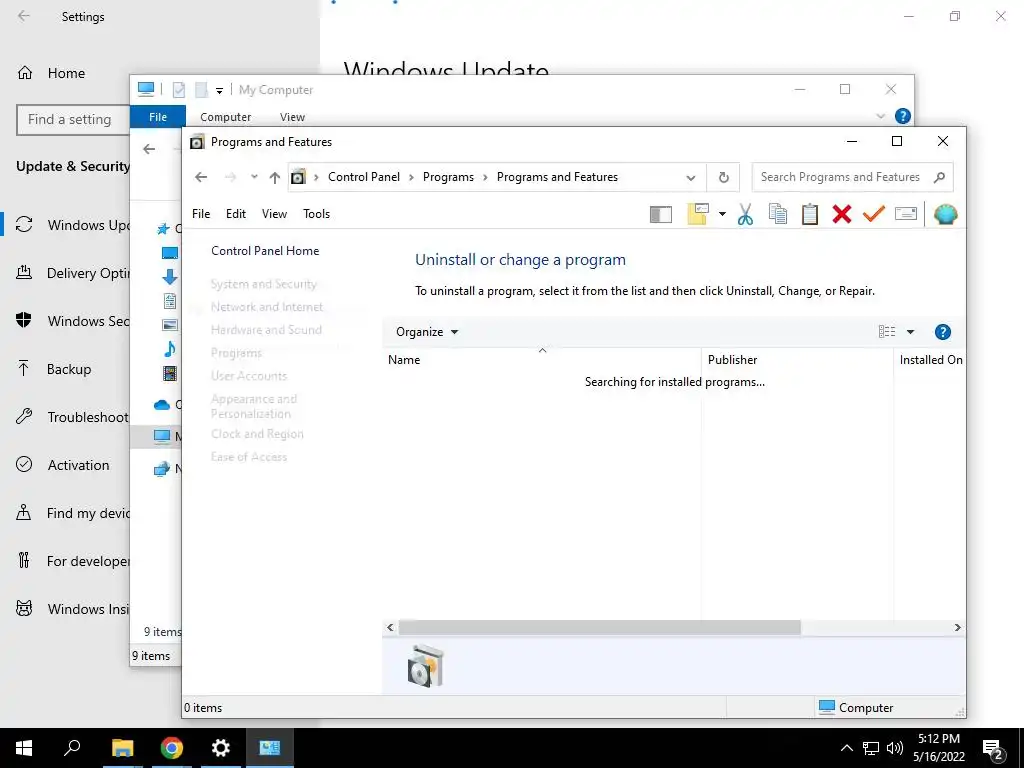Click the horizontal scrollbar thumb

(x=600, y=628)
